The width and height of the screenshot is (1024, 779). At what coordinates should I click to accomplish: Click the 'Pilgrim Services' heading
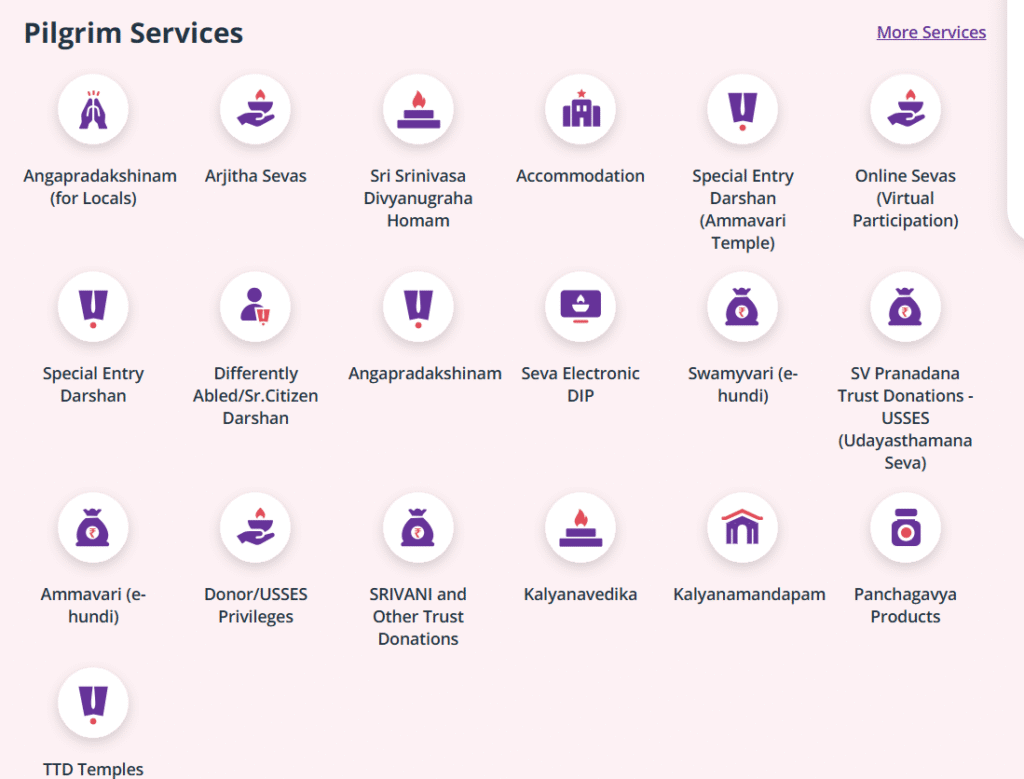[x=133, y=33]
